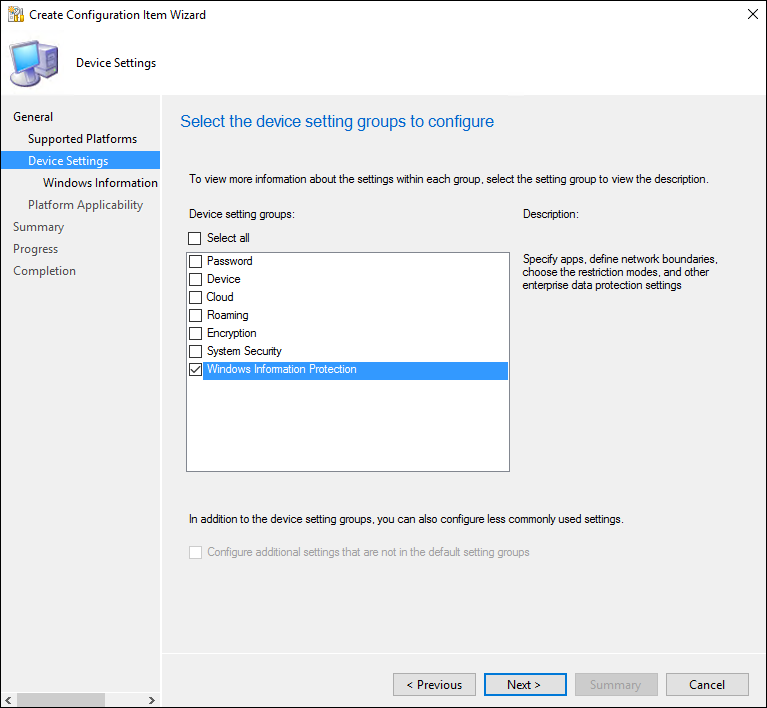Enable the Cloud setting group checkbox
Viewport: 767px width, 708px height.
(x=196, y=297)
